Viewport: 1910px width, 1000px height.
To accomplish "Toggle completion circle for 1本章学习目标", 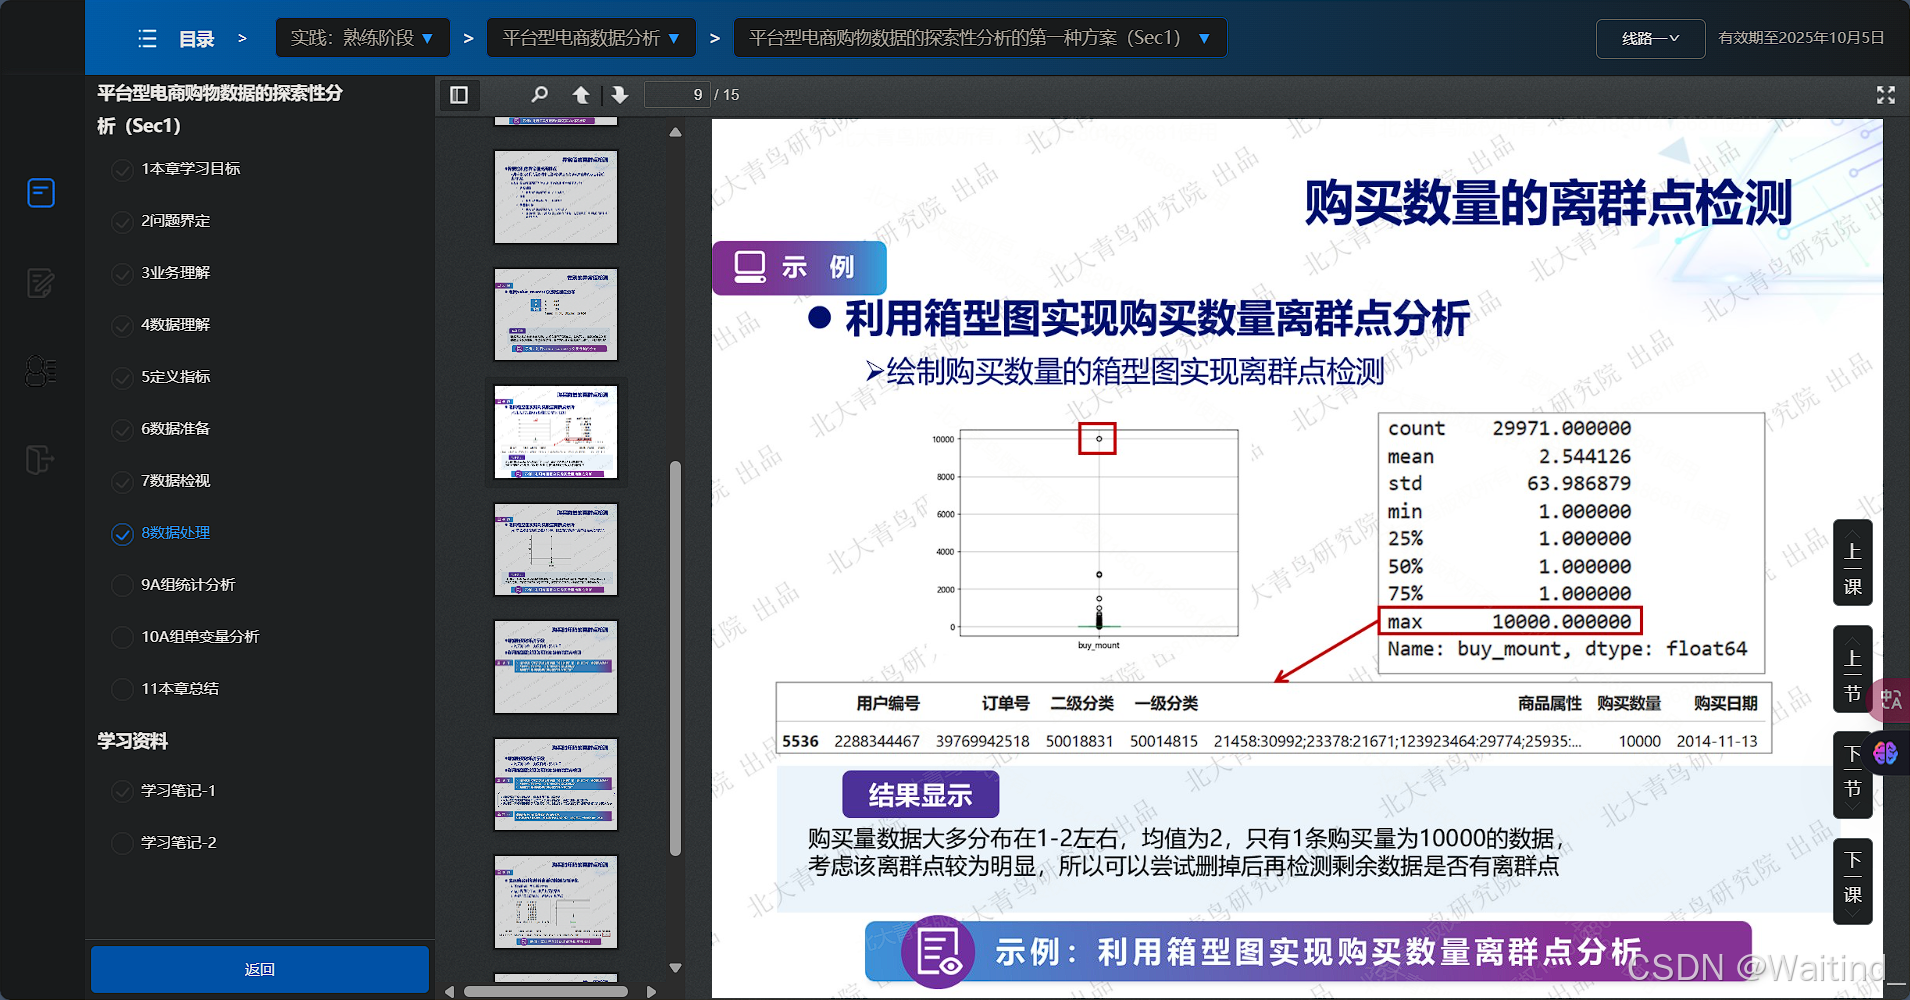I will (x=122, y=170).
